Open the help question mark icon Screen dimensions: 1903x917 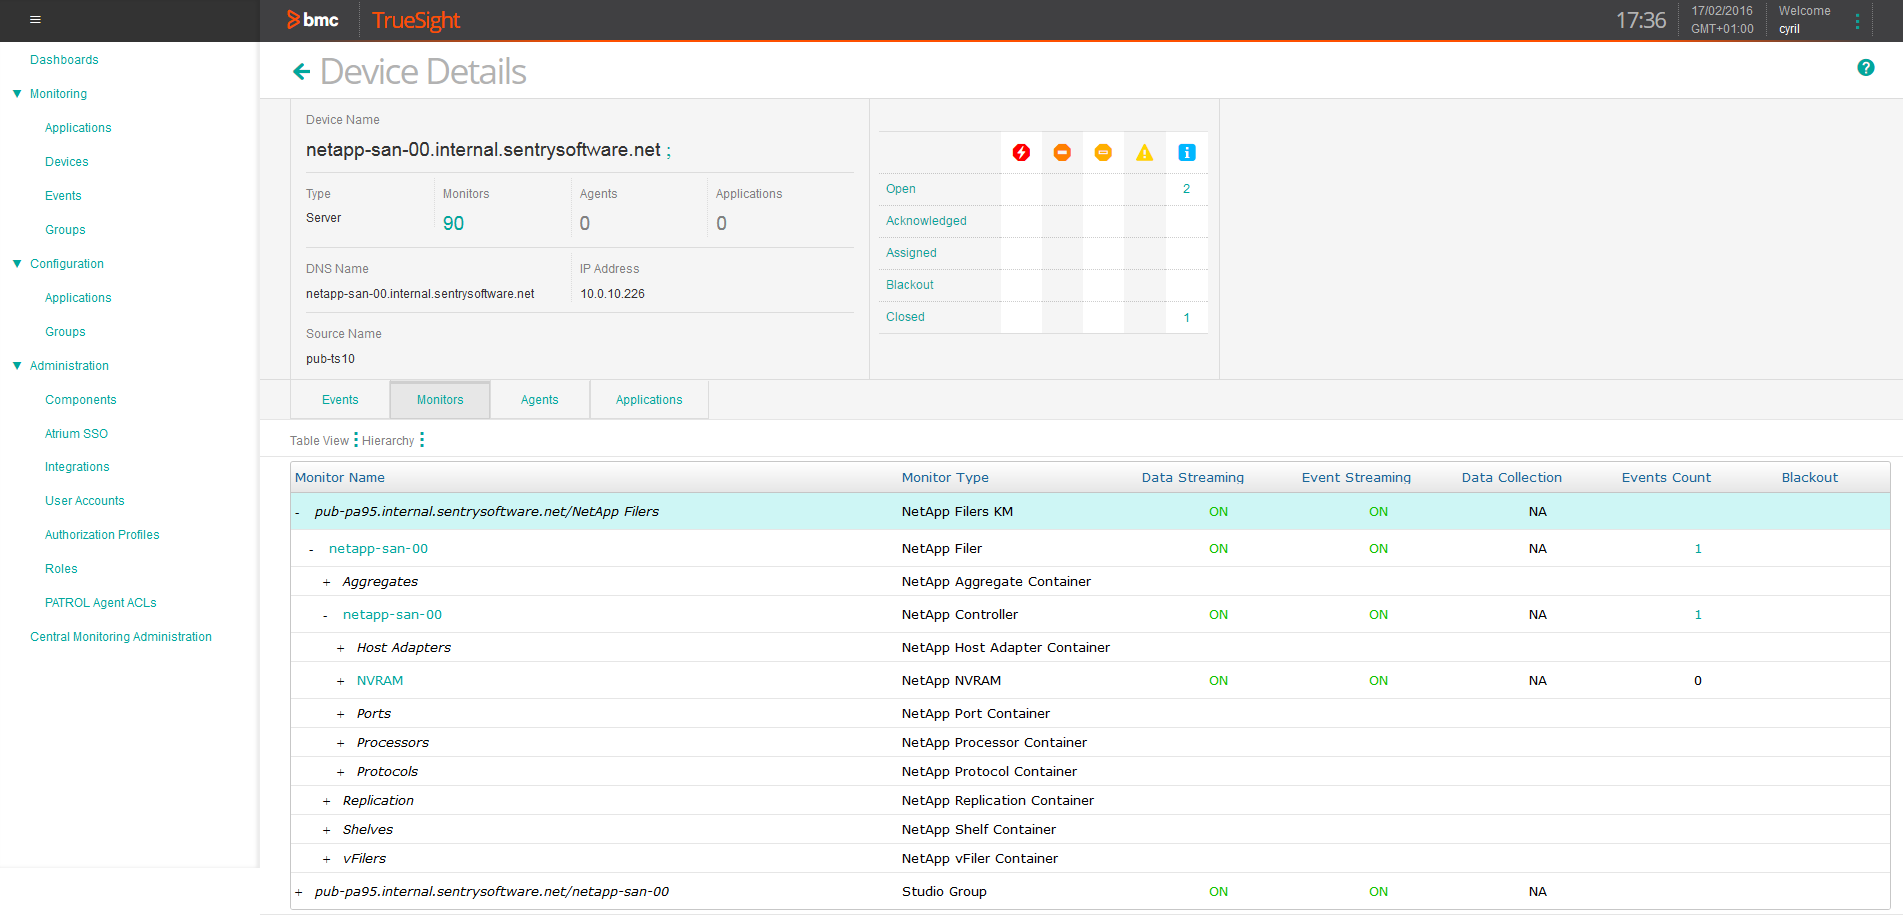[x=1865, y=68]
